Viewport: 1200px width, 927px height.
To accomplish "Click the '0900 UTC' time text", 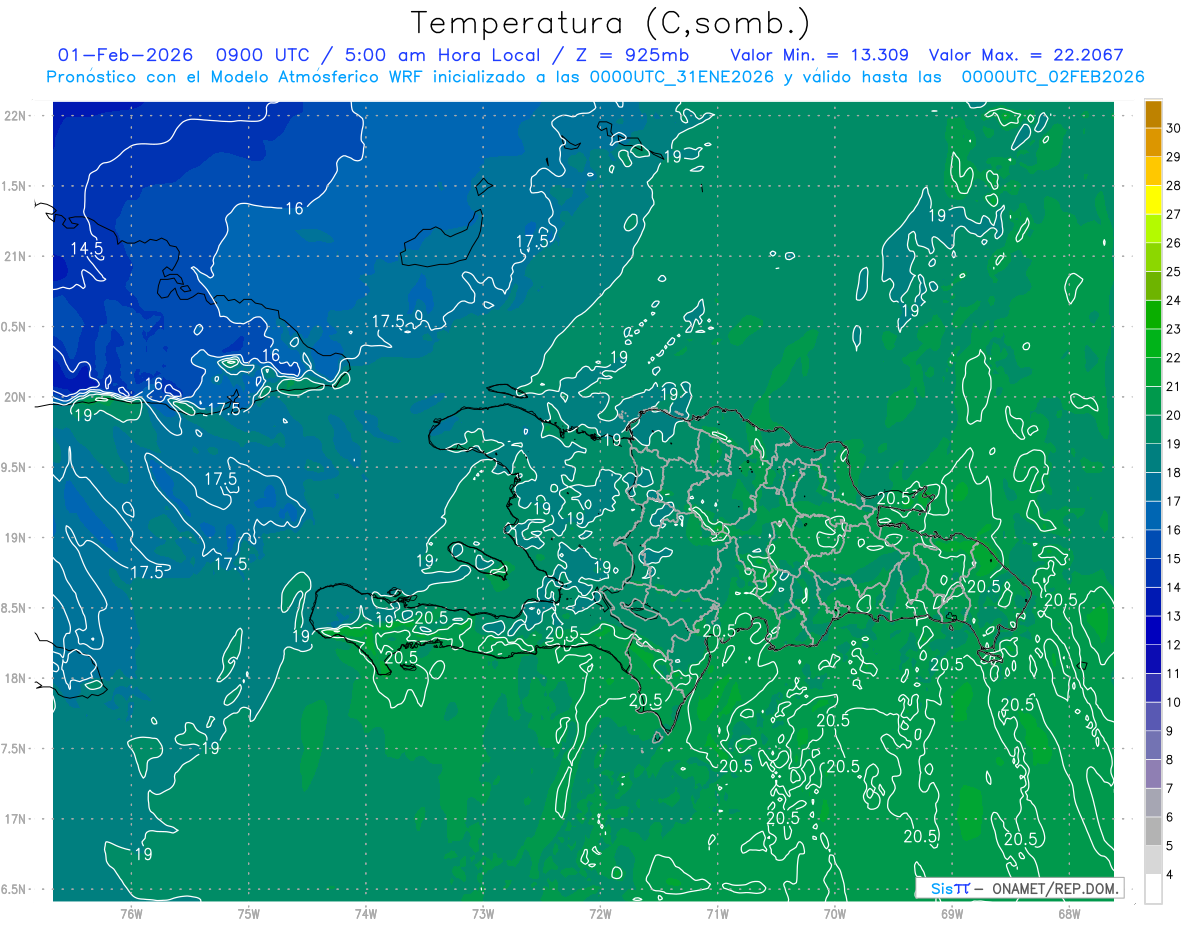I will 262,55.
